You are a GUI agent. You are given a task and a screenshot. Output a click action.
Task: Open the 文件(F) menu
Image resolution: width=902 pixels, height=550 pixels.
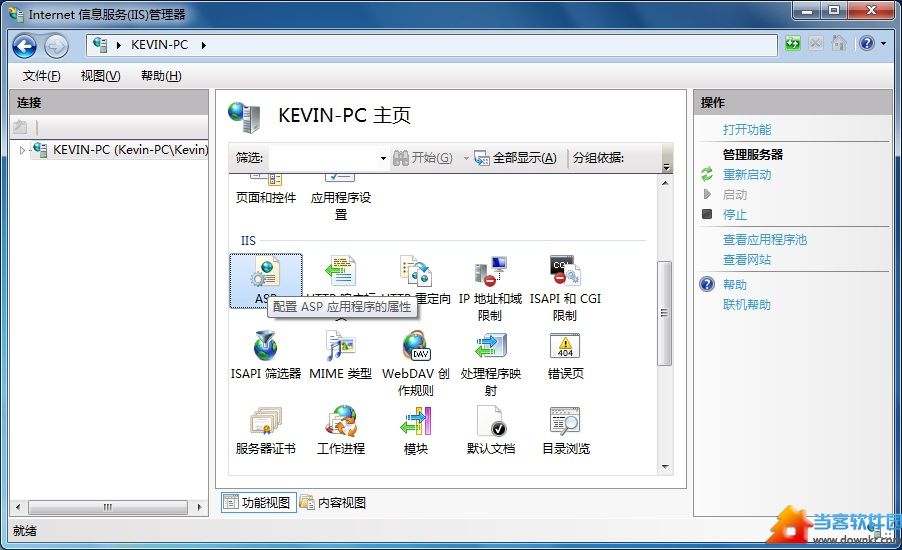pyautogui.click(x=41, y=76)
